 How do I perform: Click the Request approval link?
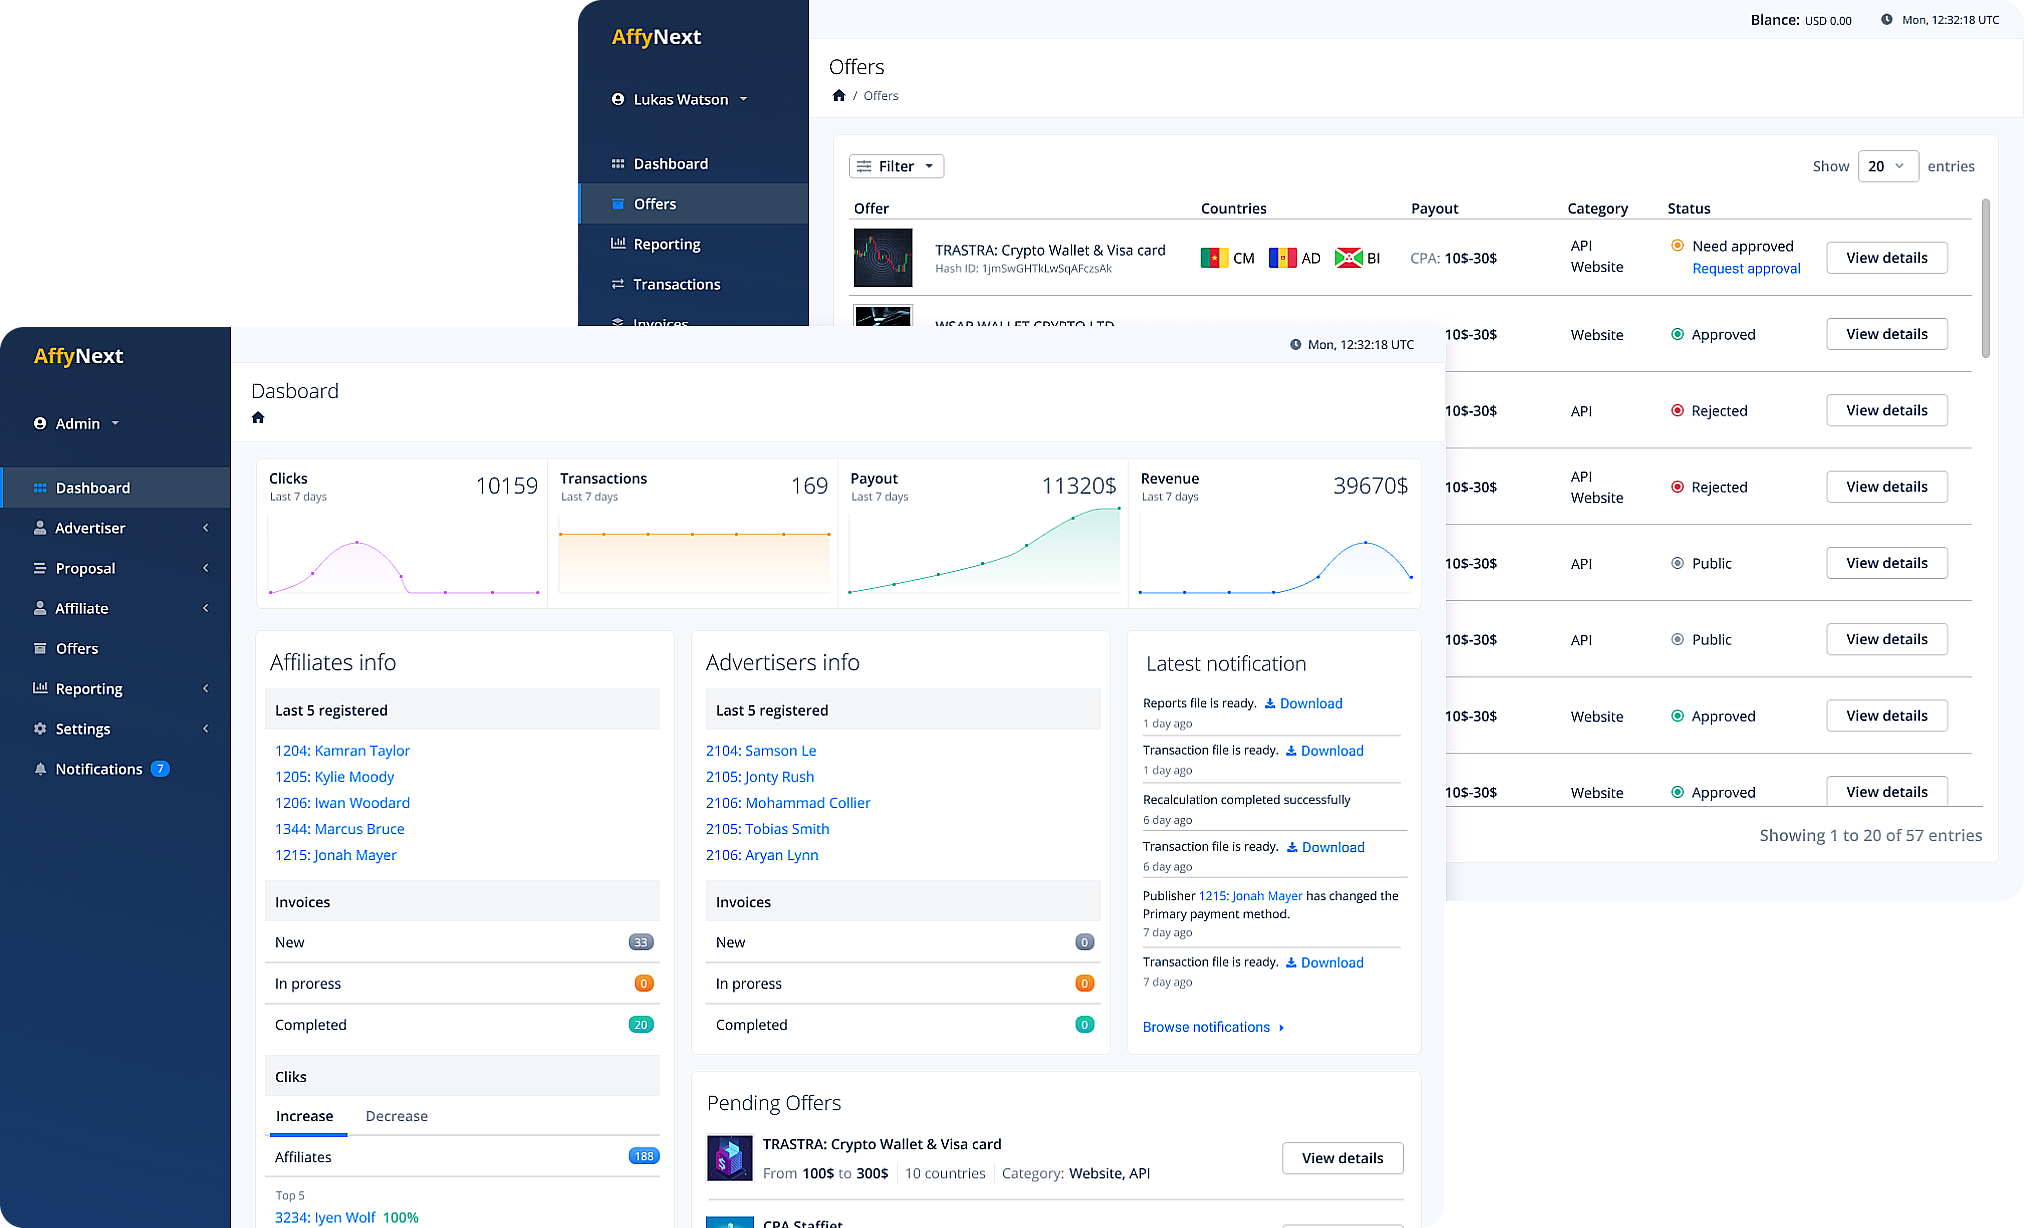click(x=1746, y=268)
